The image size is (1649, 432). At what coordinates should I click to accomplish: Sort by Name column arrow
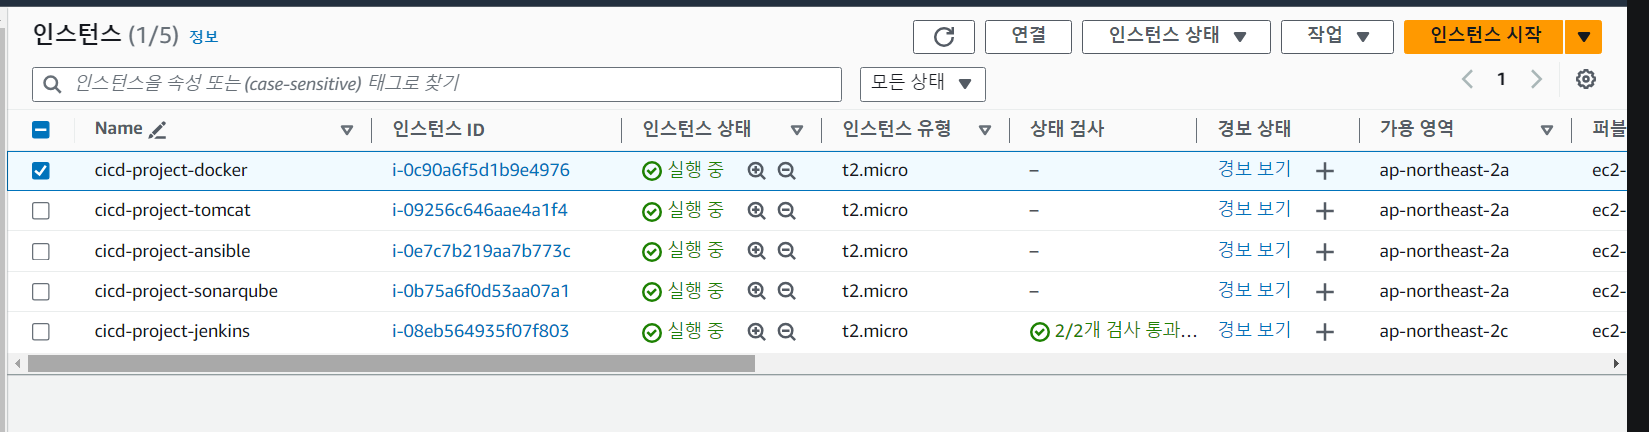click(x=347, y=130)
